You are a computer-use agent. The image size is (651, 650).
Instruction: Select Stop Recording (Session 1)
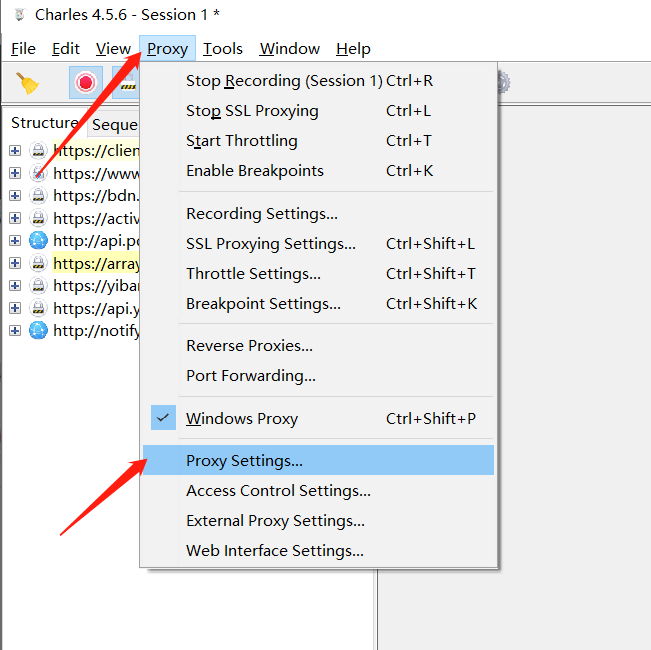(318, 81)
